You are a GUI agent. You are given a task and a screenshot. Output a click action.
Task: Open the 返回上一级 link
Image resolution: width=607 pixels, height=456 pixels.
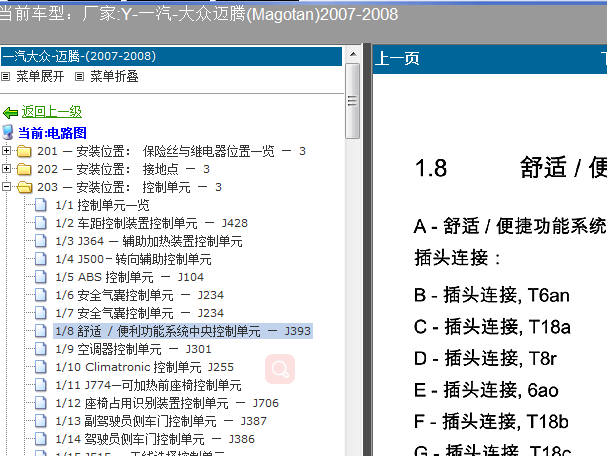point(51,112)
